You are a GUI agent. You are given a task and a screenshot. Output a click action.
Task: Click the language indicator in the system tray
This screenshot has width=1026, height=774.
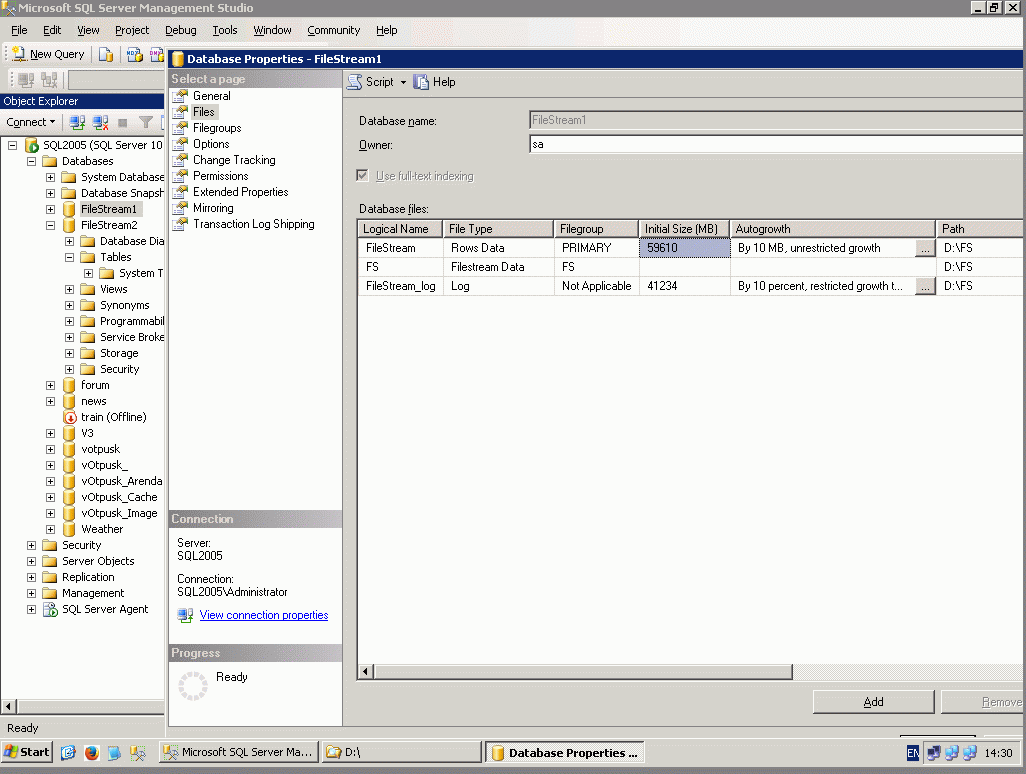pyautogui.click(x=913, y=753)
